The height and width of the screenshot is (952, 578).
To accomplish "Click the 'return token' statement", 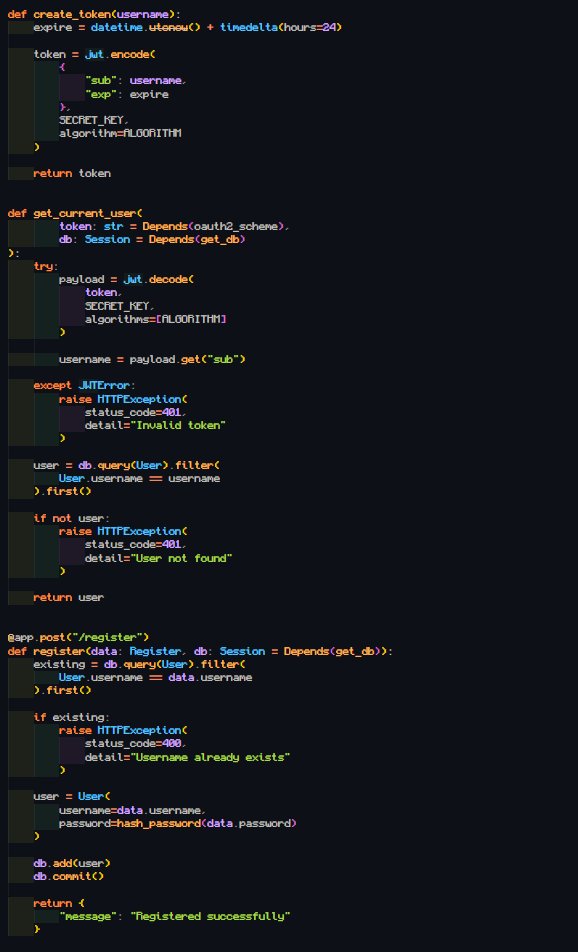I will 72,173.
